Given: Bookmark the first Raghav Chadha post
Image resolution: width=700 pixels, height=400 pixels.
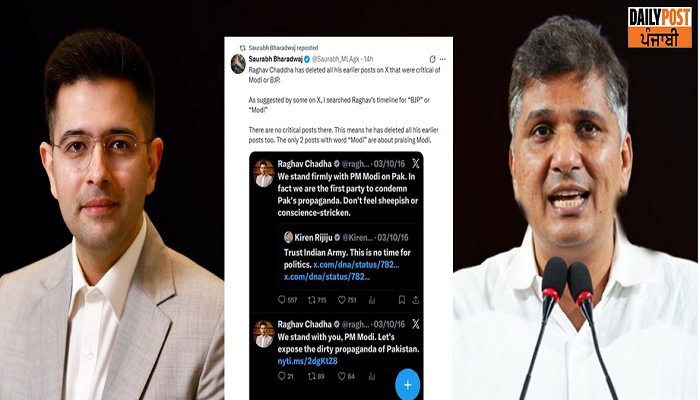Looking at the screenshot, I should point(401,299).
